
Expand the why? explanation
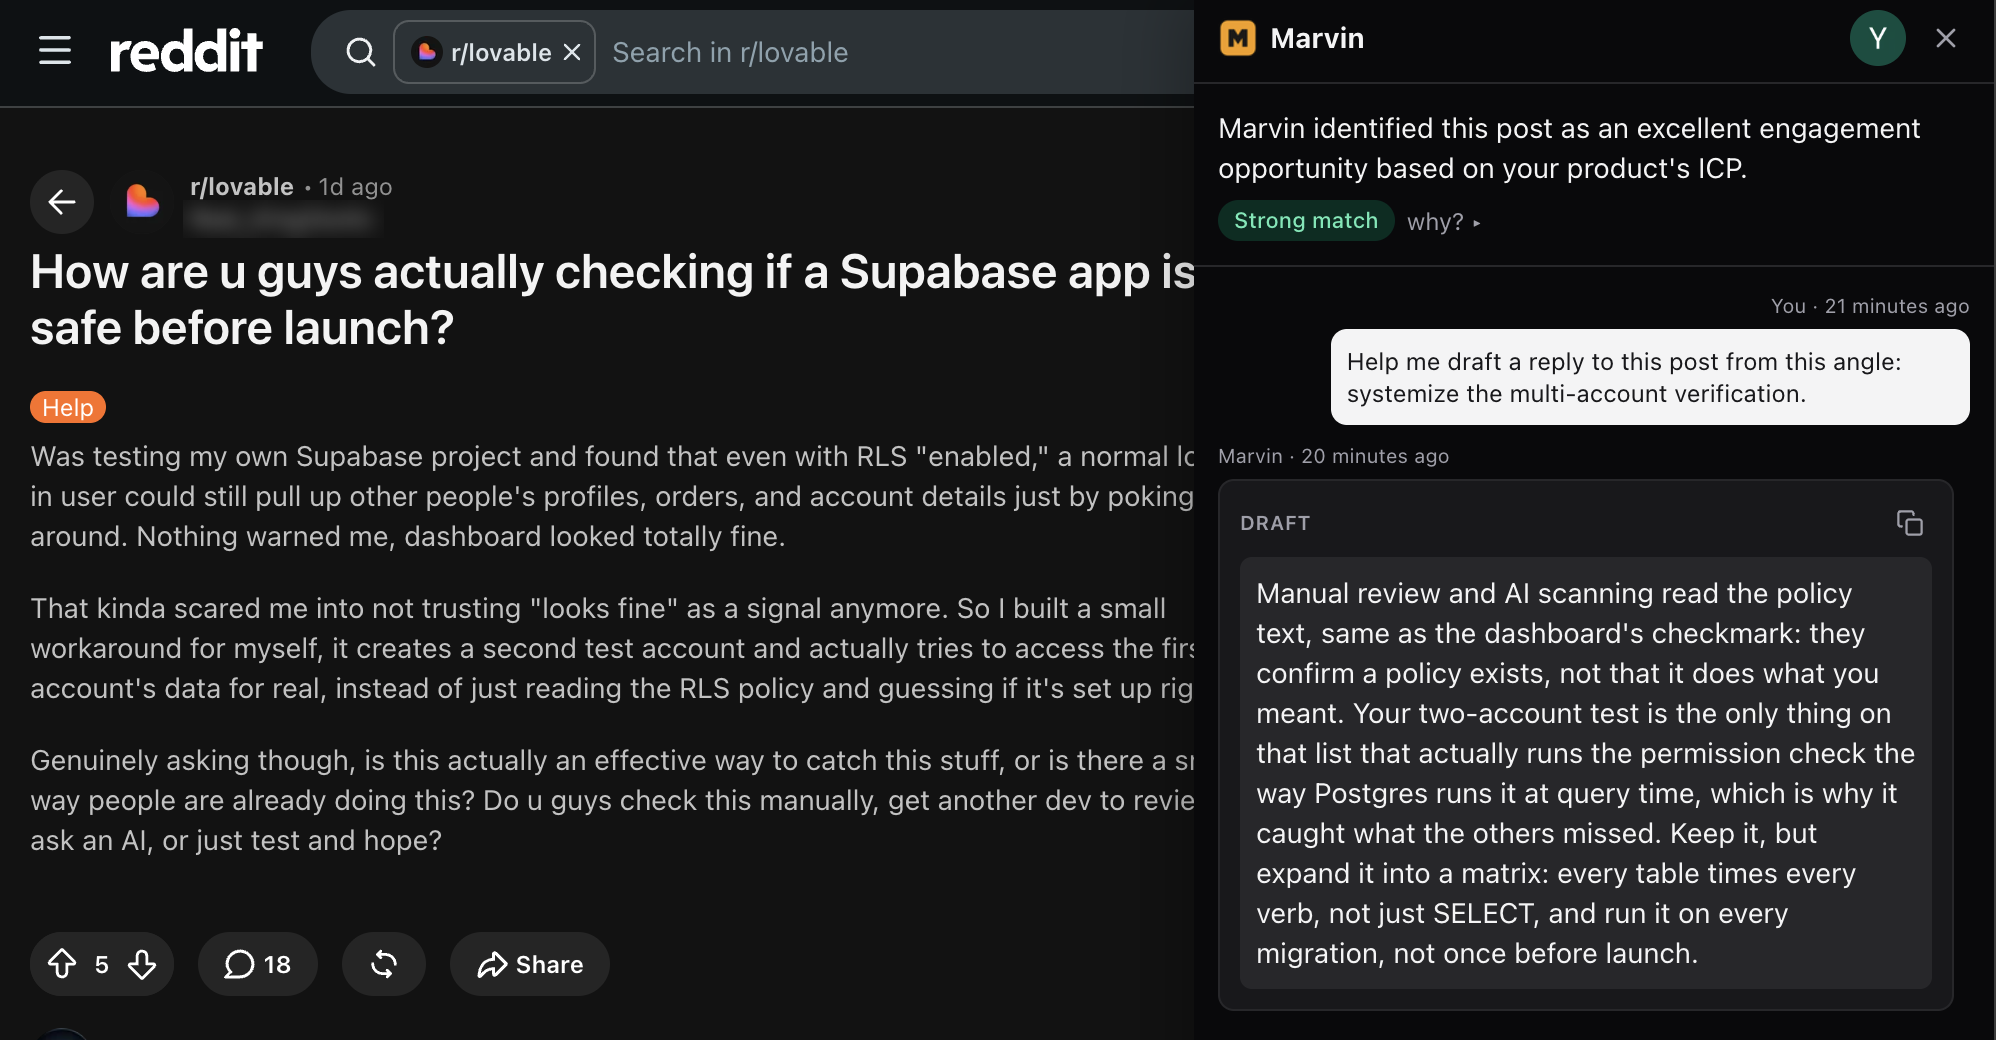(x=1443, y=222)
